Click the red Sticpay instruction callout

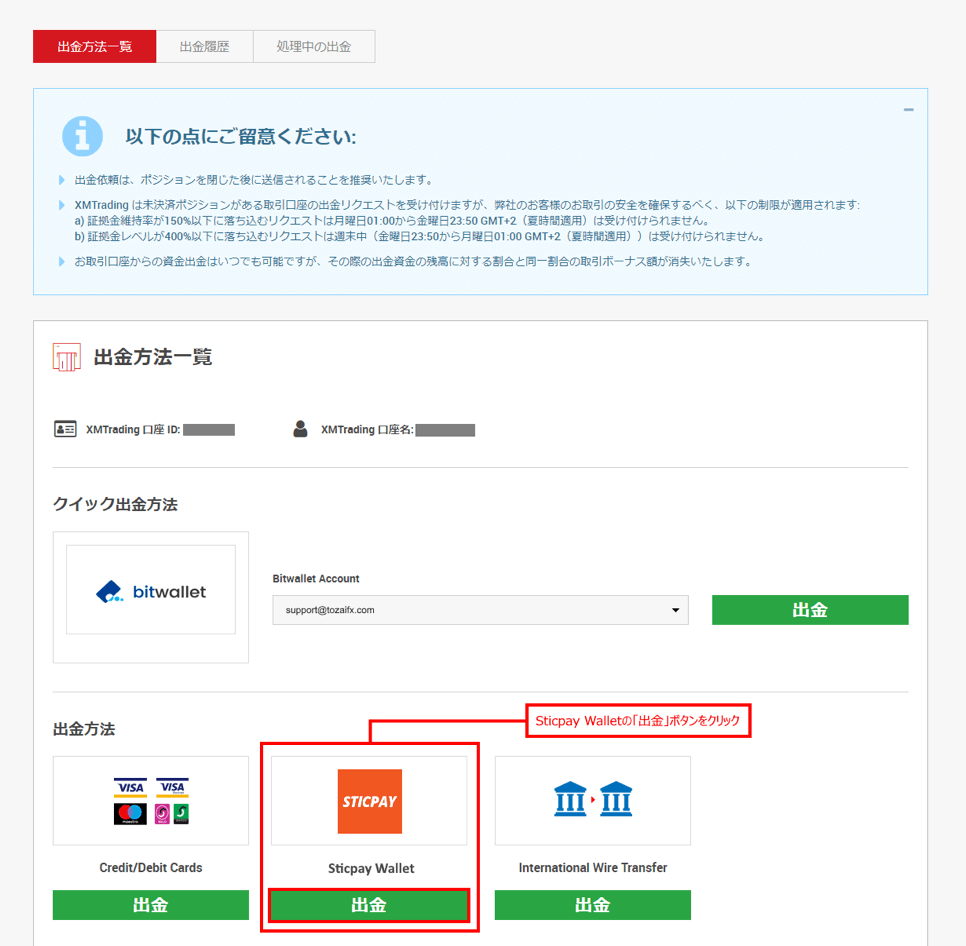coord(638,722)
